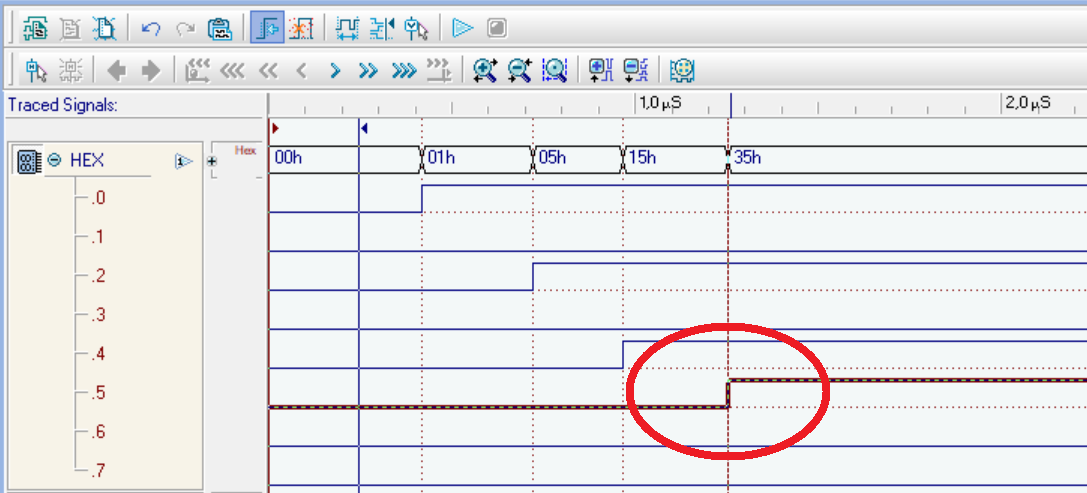Viewport: 1087px width, 493px height.
Task: Select signal bit .4
Action: click(98, 354)
